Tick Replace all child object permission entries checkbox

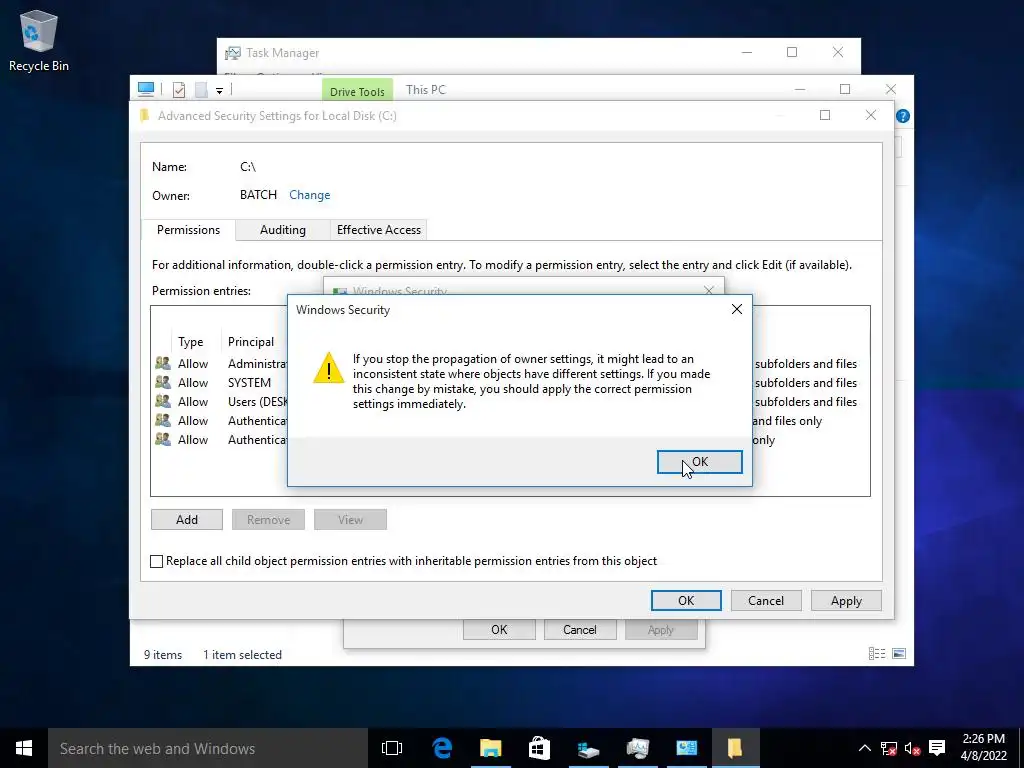click(x=157, y=561)
